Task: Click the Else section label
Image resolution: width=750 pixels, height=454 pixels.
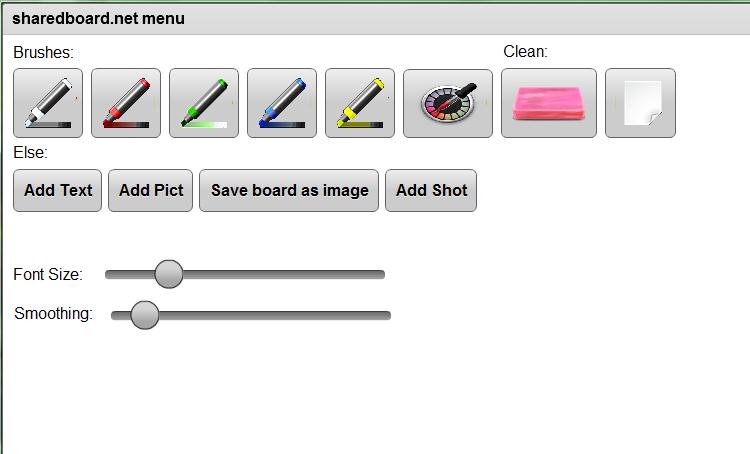Action: [x=31, y=153]
